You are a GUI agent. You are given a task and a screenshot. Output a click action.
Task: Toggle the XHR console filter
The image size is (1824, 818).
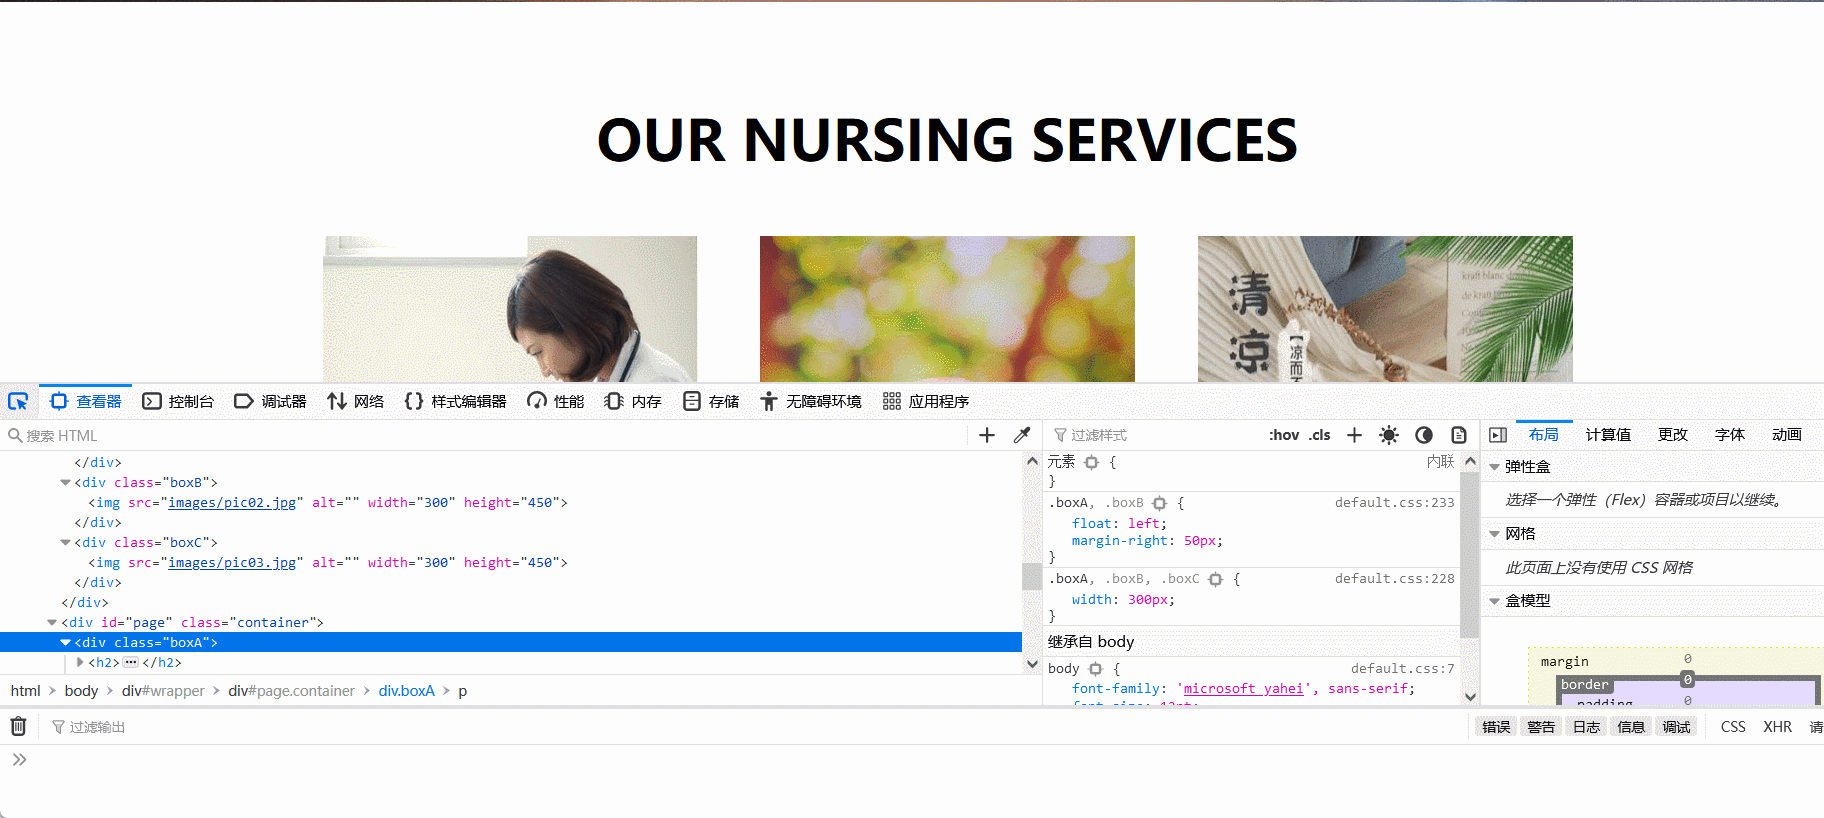pyautogui.click(x=1777, y=727)
